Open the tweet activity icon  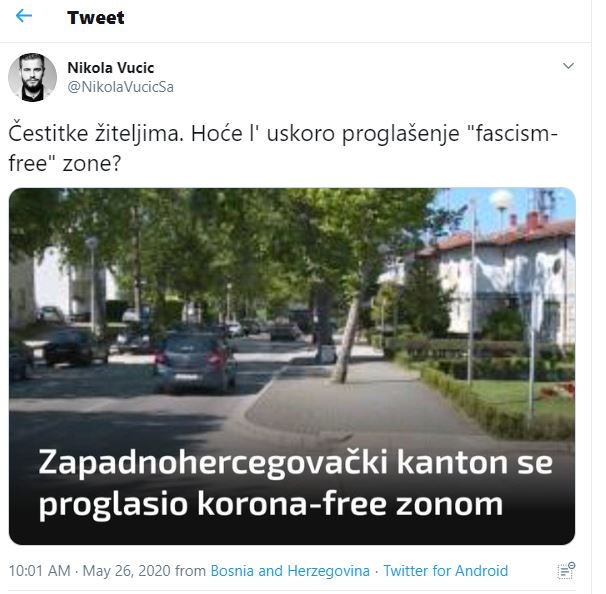click(x=566, y=571)
